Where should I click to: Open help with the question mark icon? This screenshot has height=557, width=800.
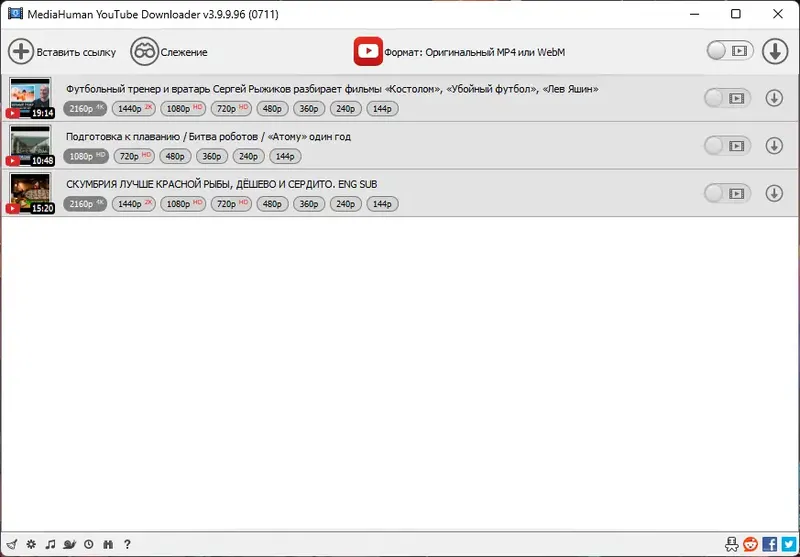[x=127, y=544]
